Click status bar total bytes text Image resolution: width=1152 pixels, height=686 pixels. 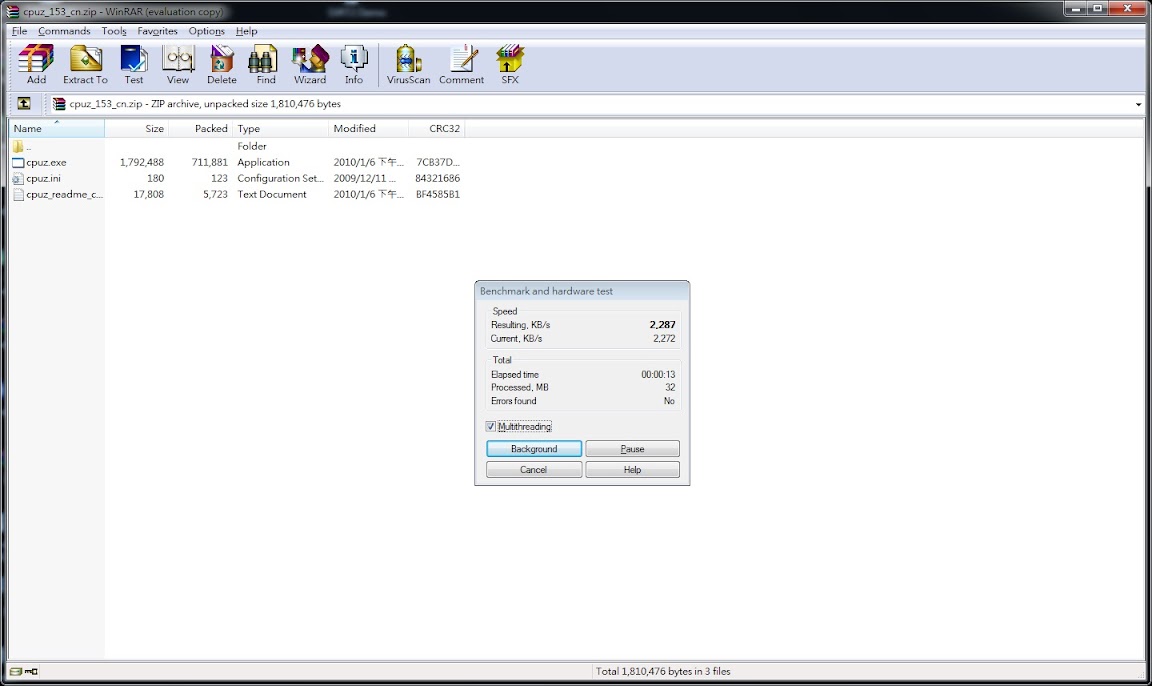pos(663,671)
